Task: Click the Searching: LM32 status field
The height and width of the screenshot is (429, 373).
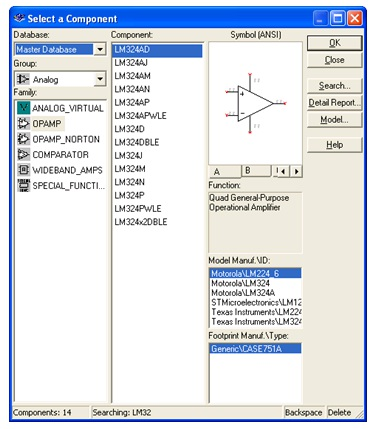Action: [x=187, y=413]
